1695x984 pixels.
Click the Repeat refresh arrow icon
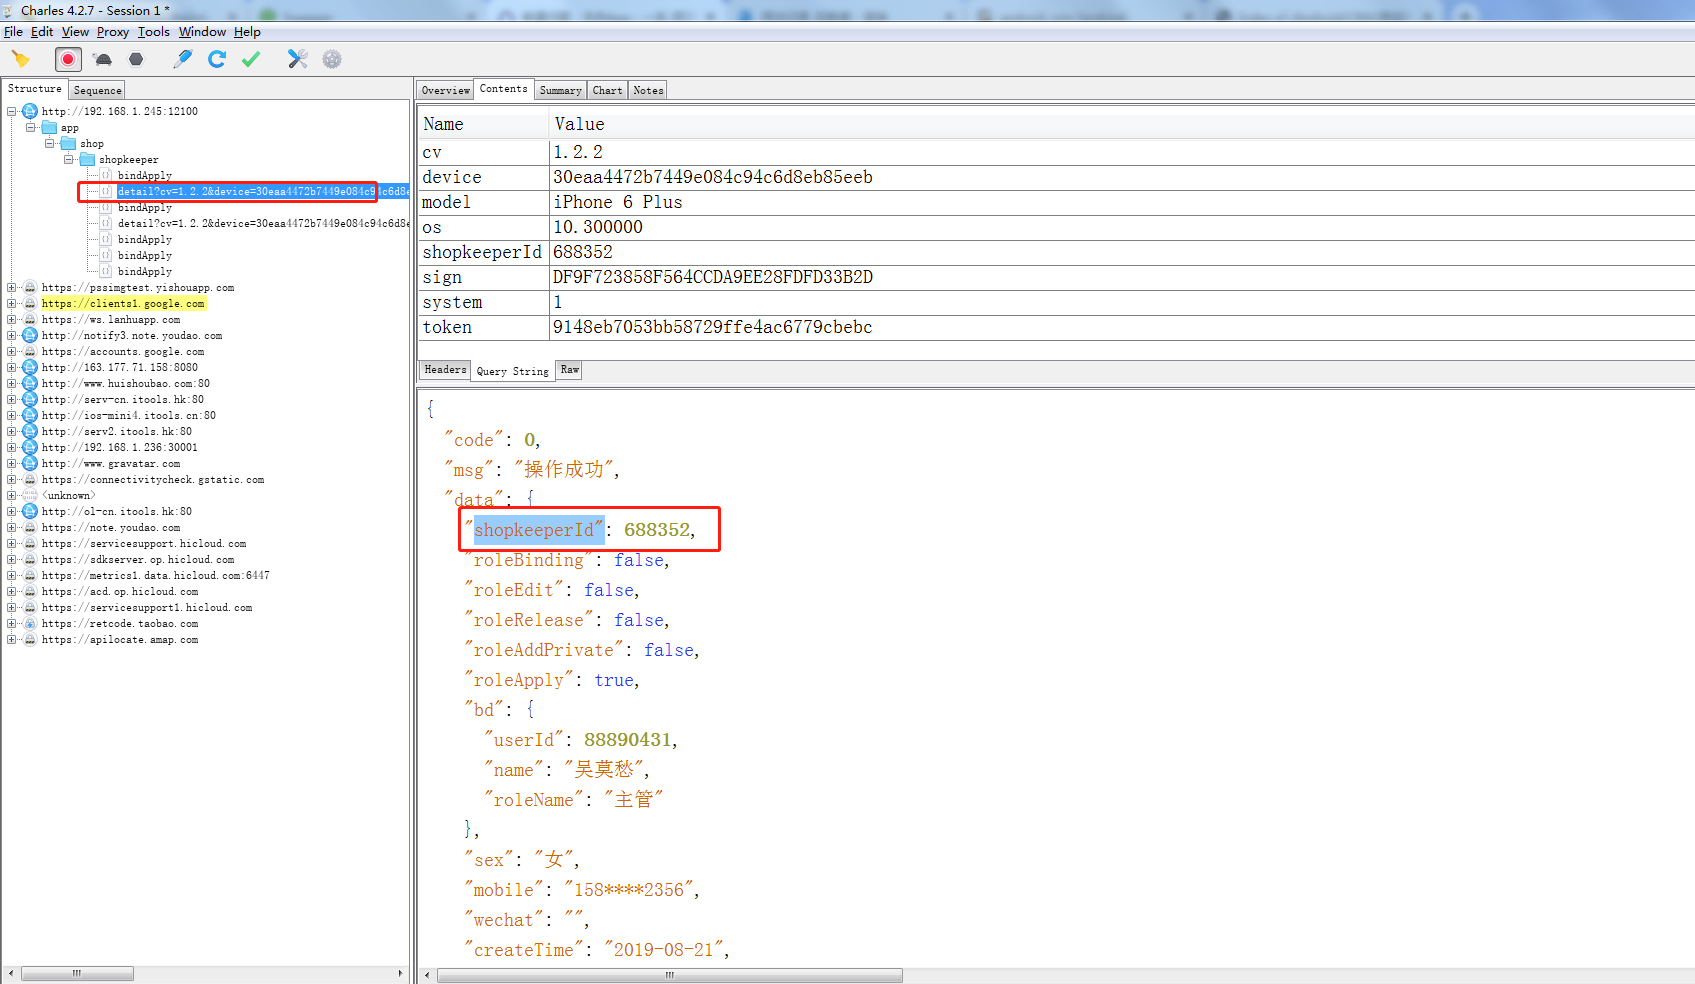(217, 59)
